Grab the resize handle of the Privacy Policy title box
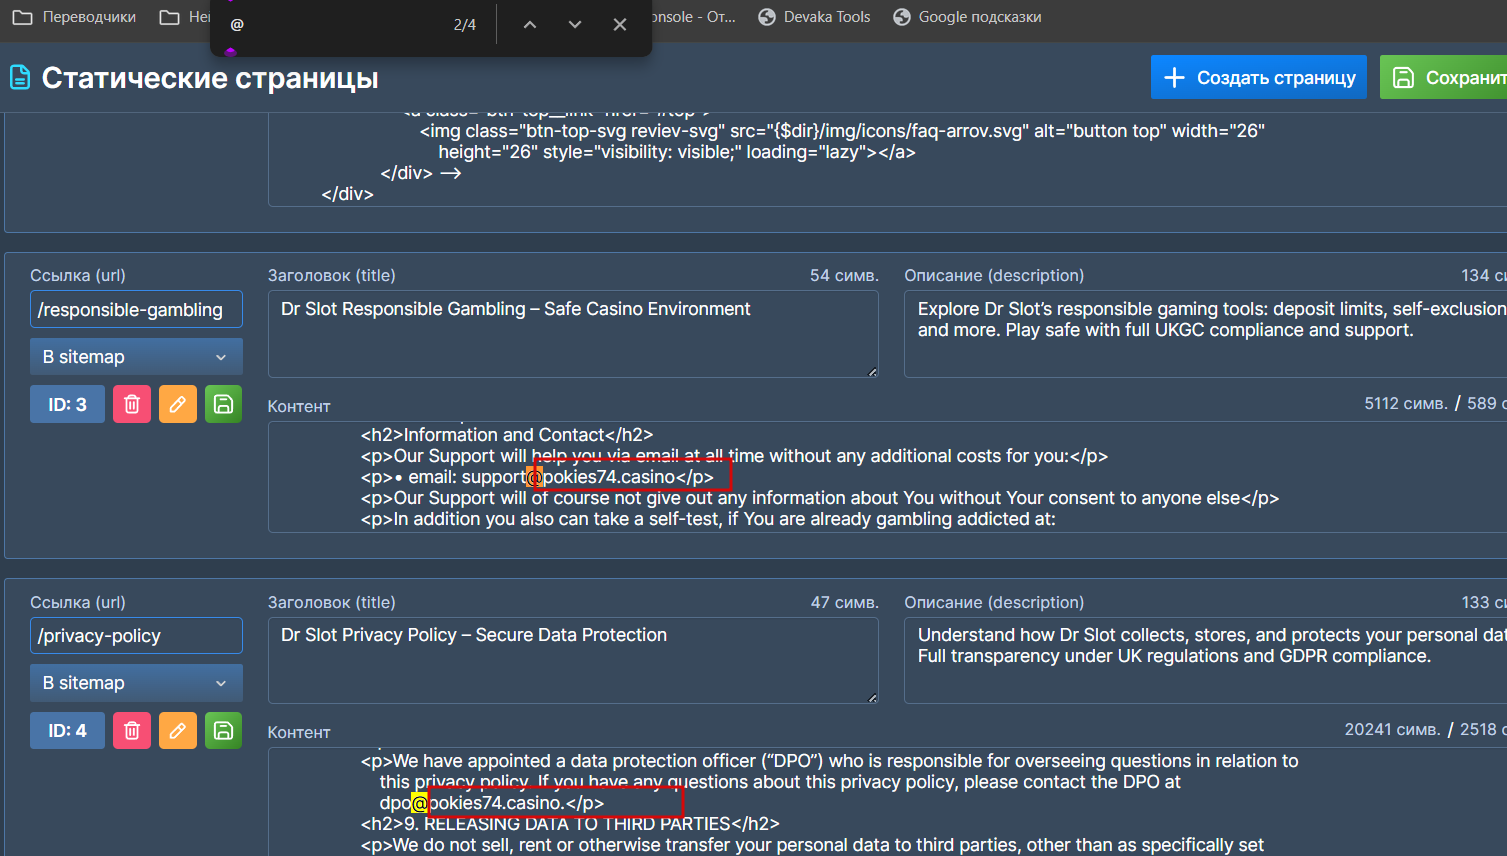Viewport: 1507px width, 856px height. (x=872, y=698)
